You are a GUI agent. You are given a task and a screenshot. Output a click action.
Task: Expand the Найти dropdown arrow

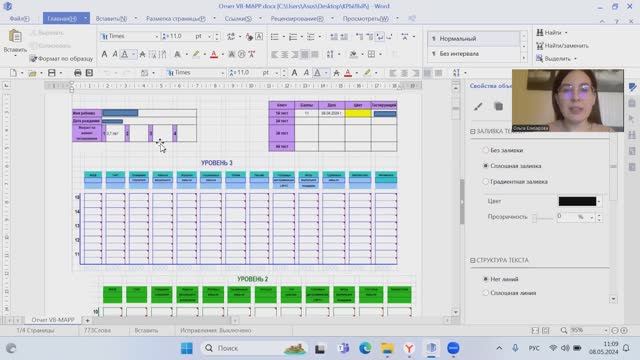pyautogui.click(x=566, y=33)
